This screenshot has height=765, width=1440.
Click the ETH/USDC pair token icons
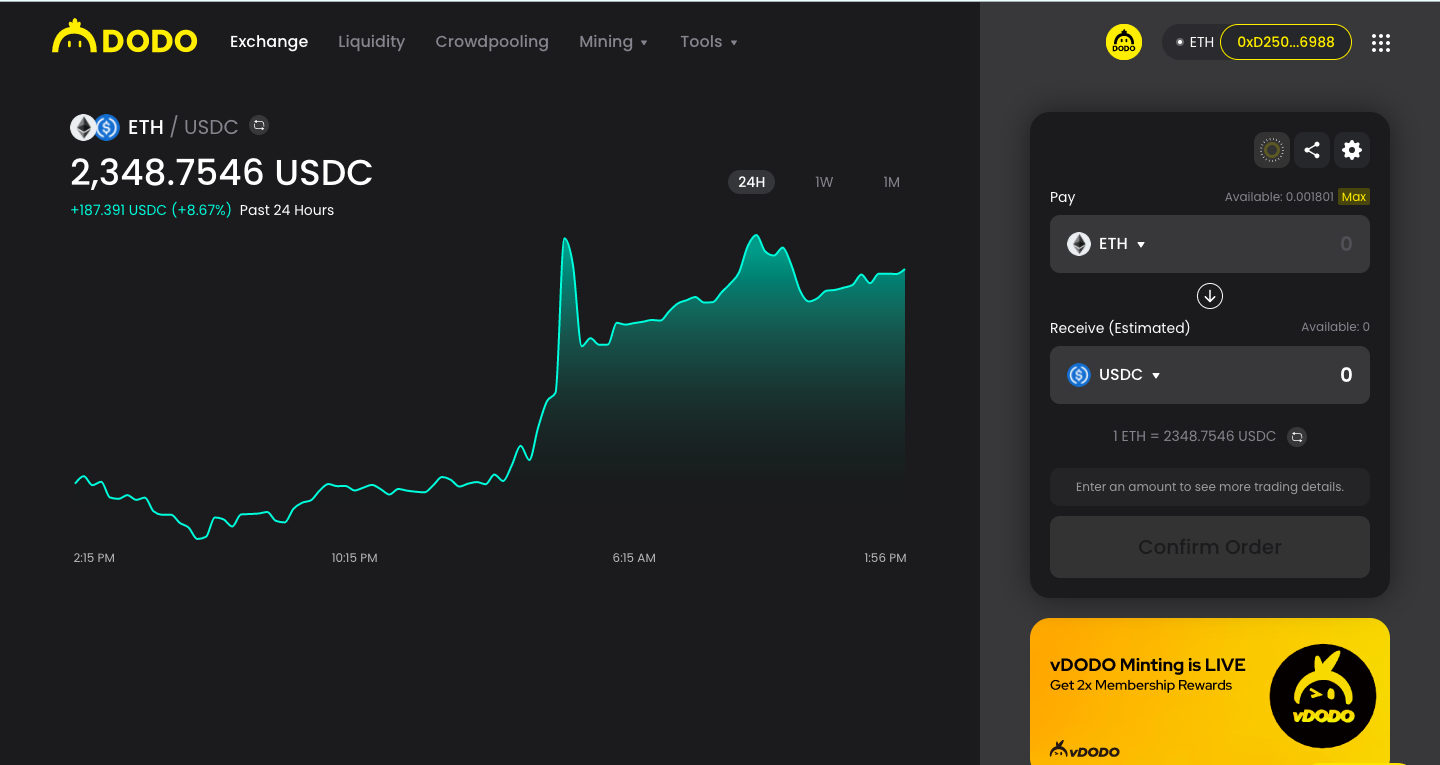(95, 127)
